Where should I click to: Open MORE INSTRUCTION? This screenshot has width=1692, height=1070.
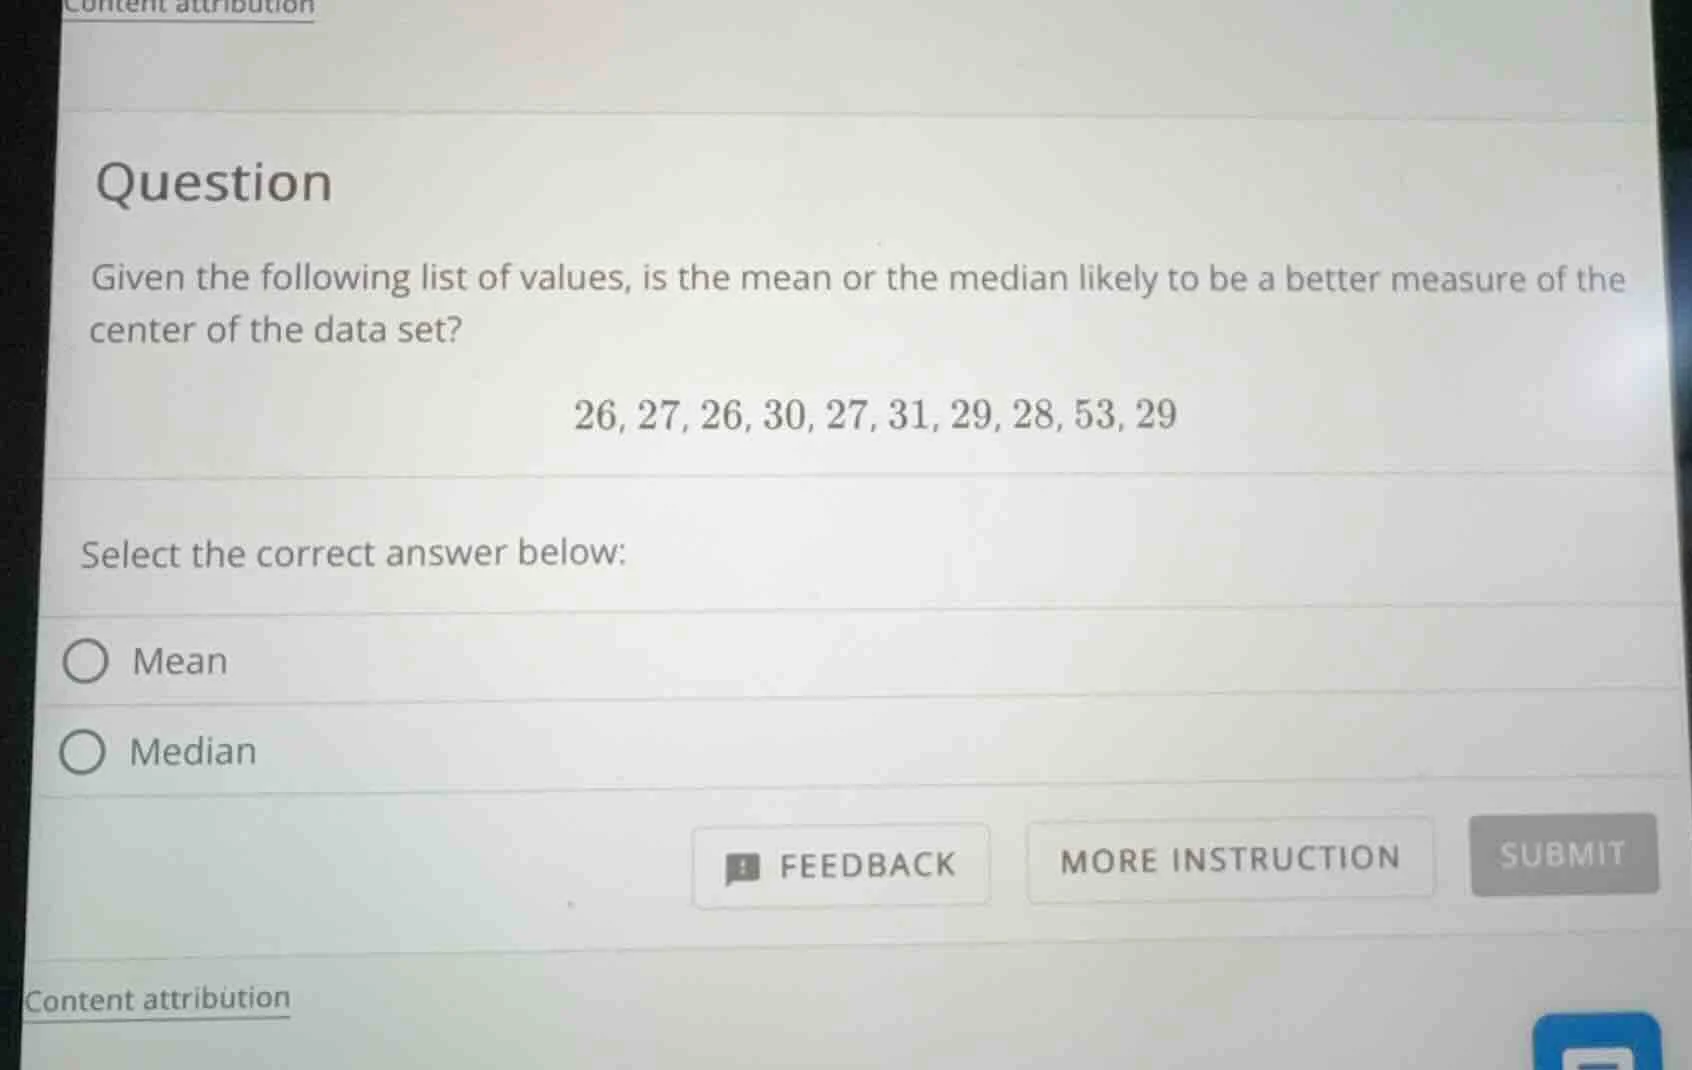pos(1230,860)
